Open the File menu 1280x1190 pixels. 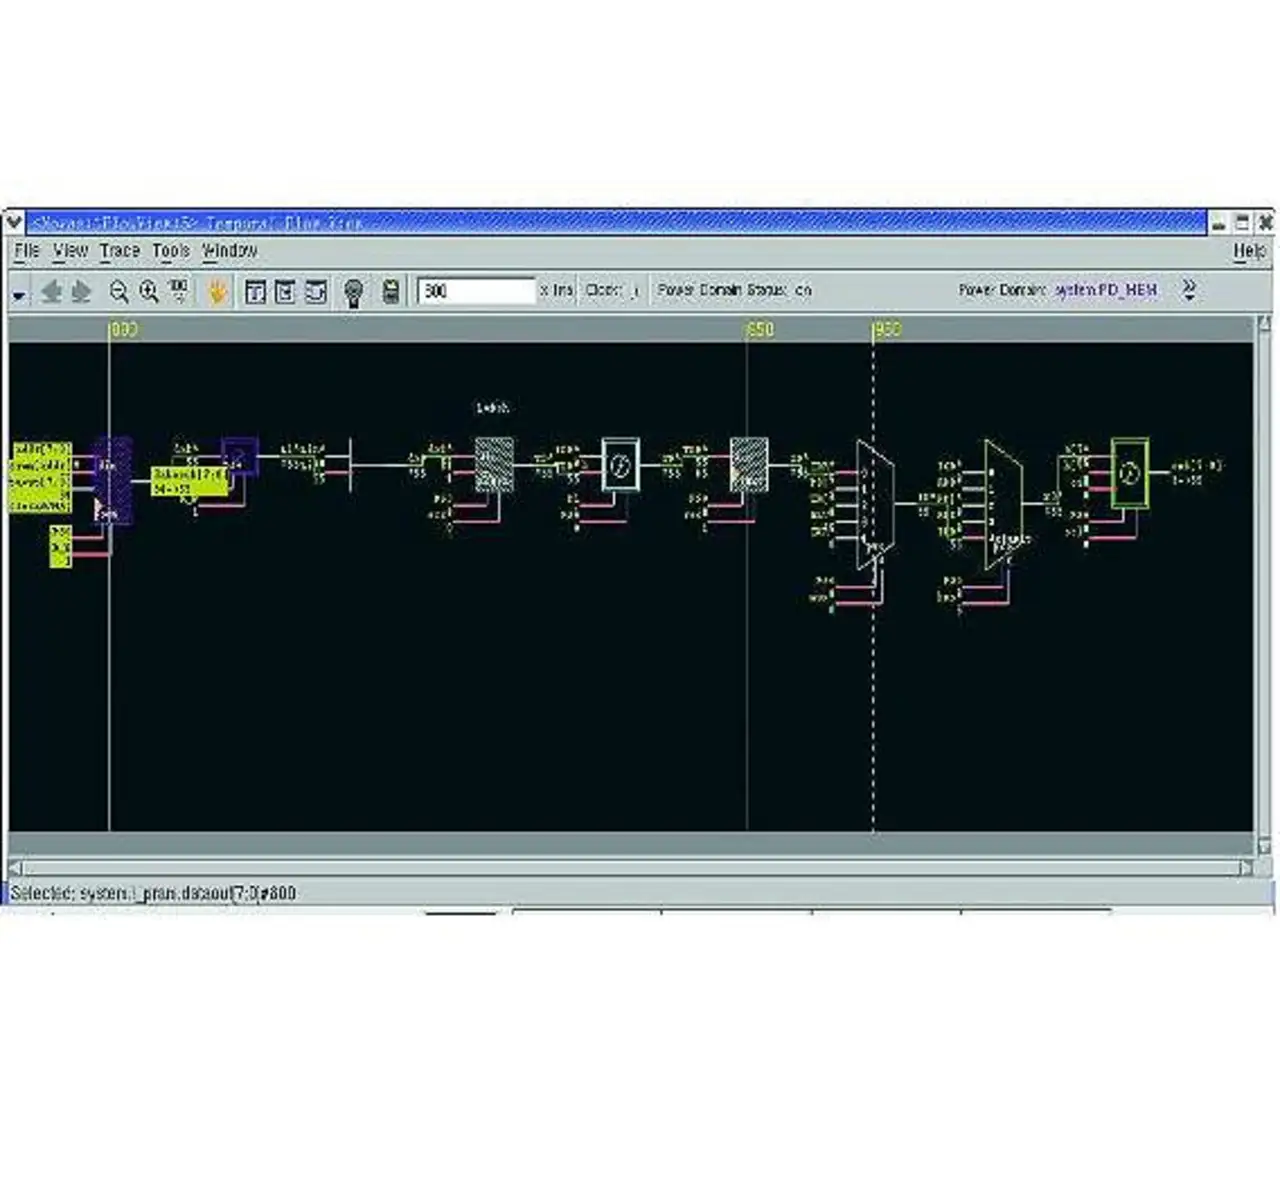point(27,251)
